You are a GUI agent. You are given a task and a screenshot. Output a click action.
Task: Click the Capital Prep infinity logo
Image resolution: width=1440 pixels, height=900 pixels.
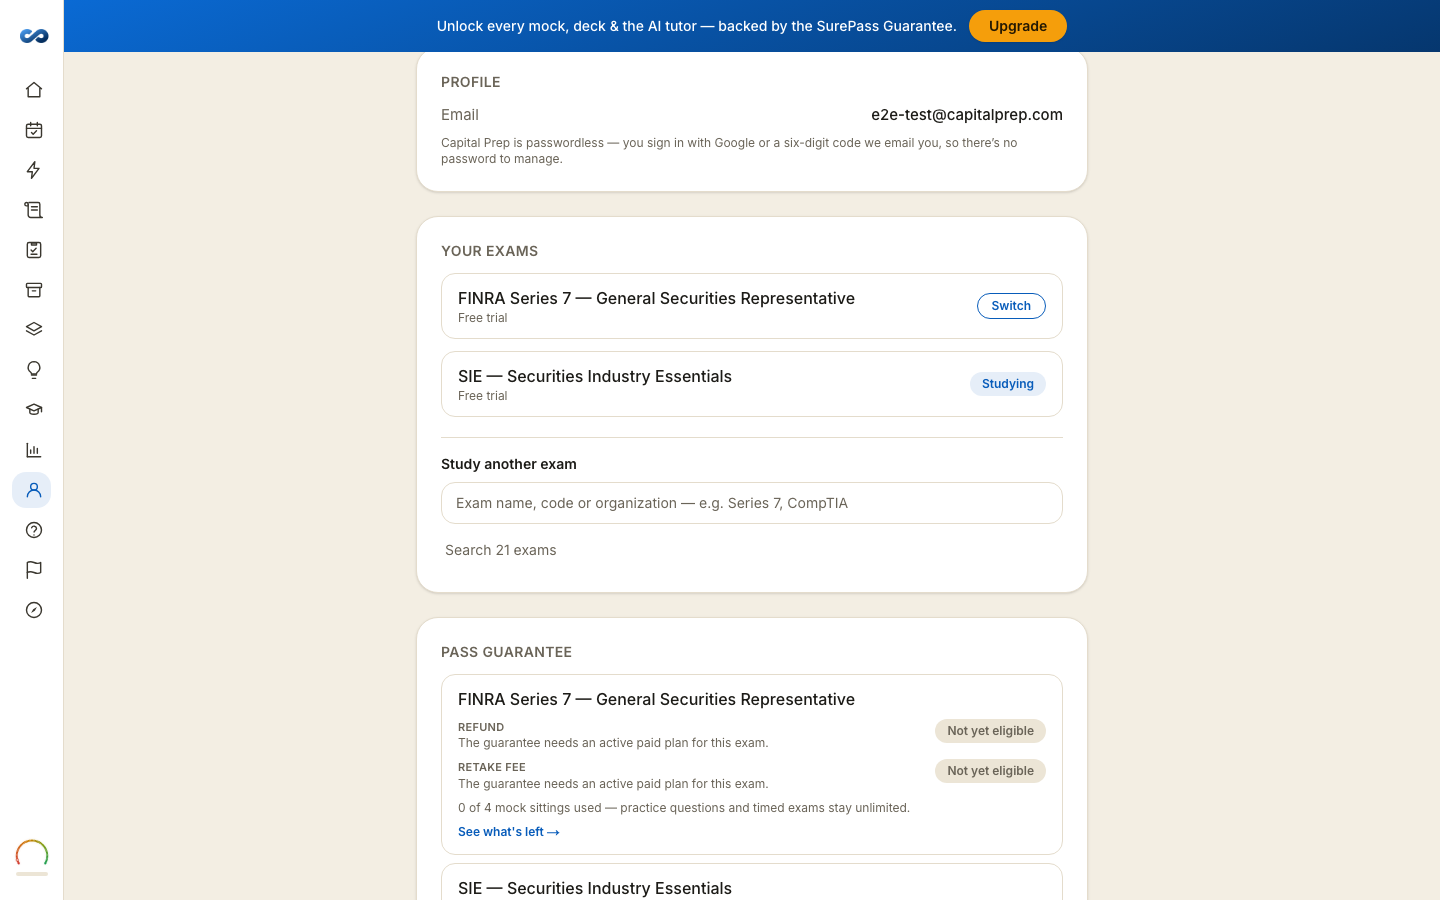click(34, 36)
